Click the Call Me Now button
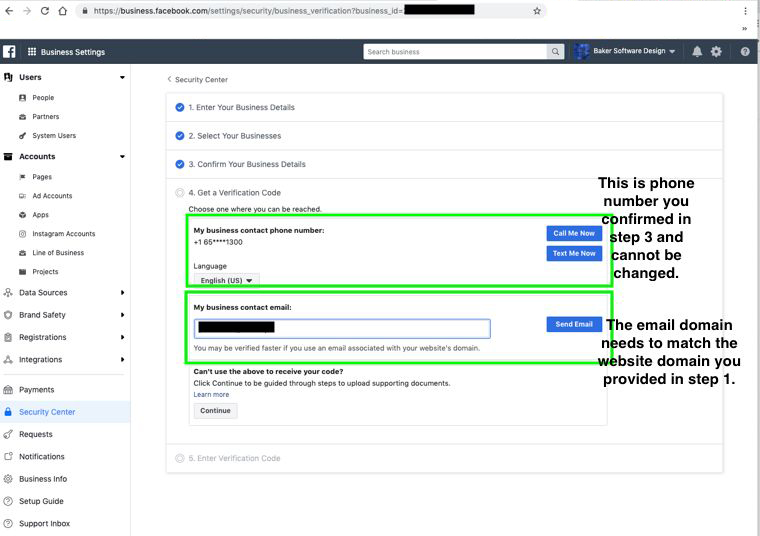This screenshot has width=760, height=536. click(574, 233)
